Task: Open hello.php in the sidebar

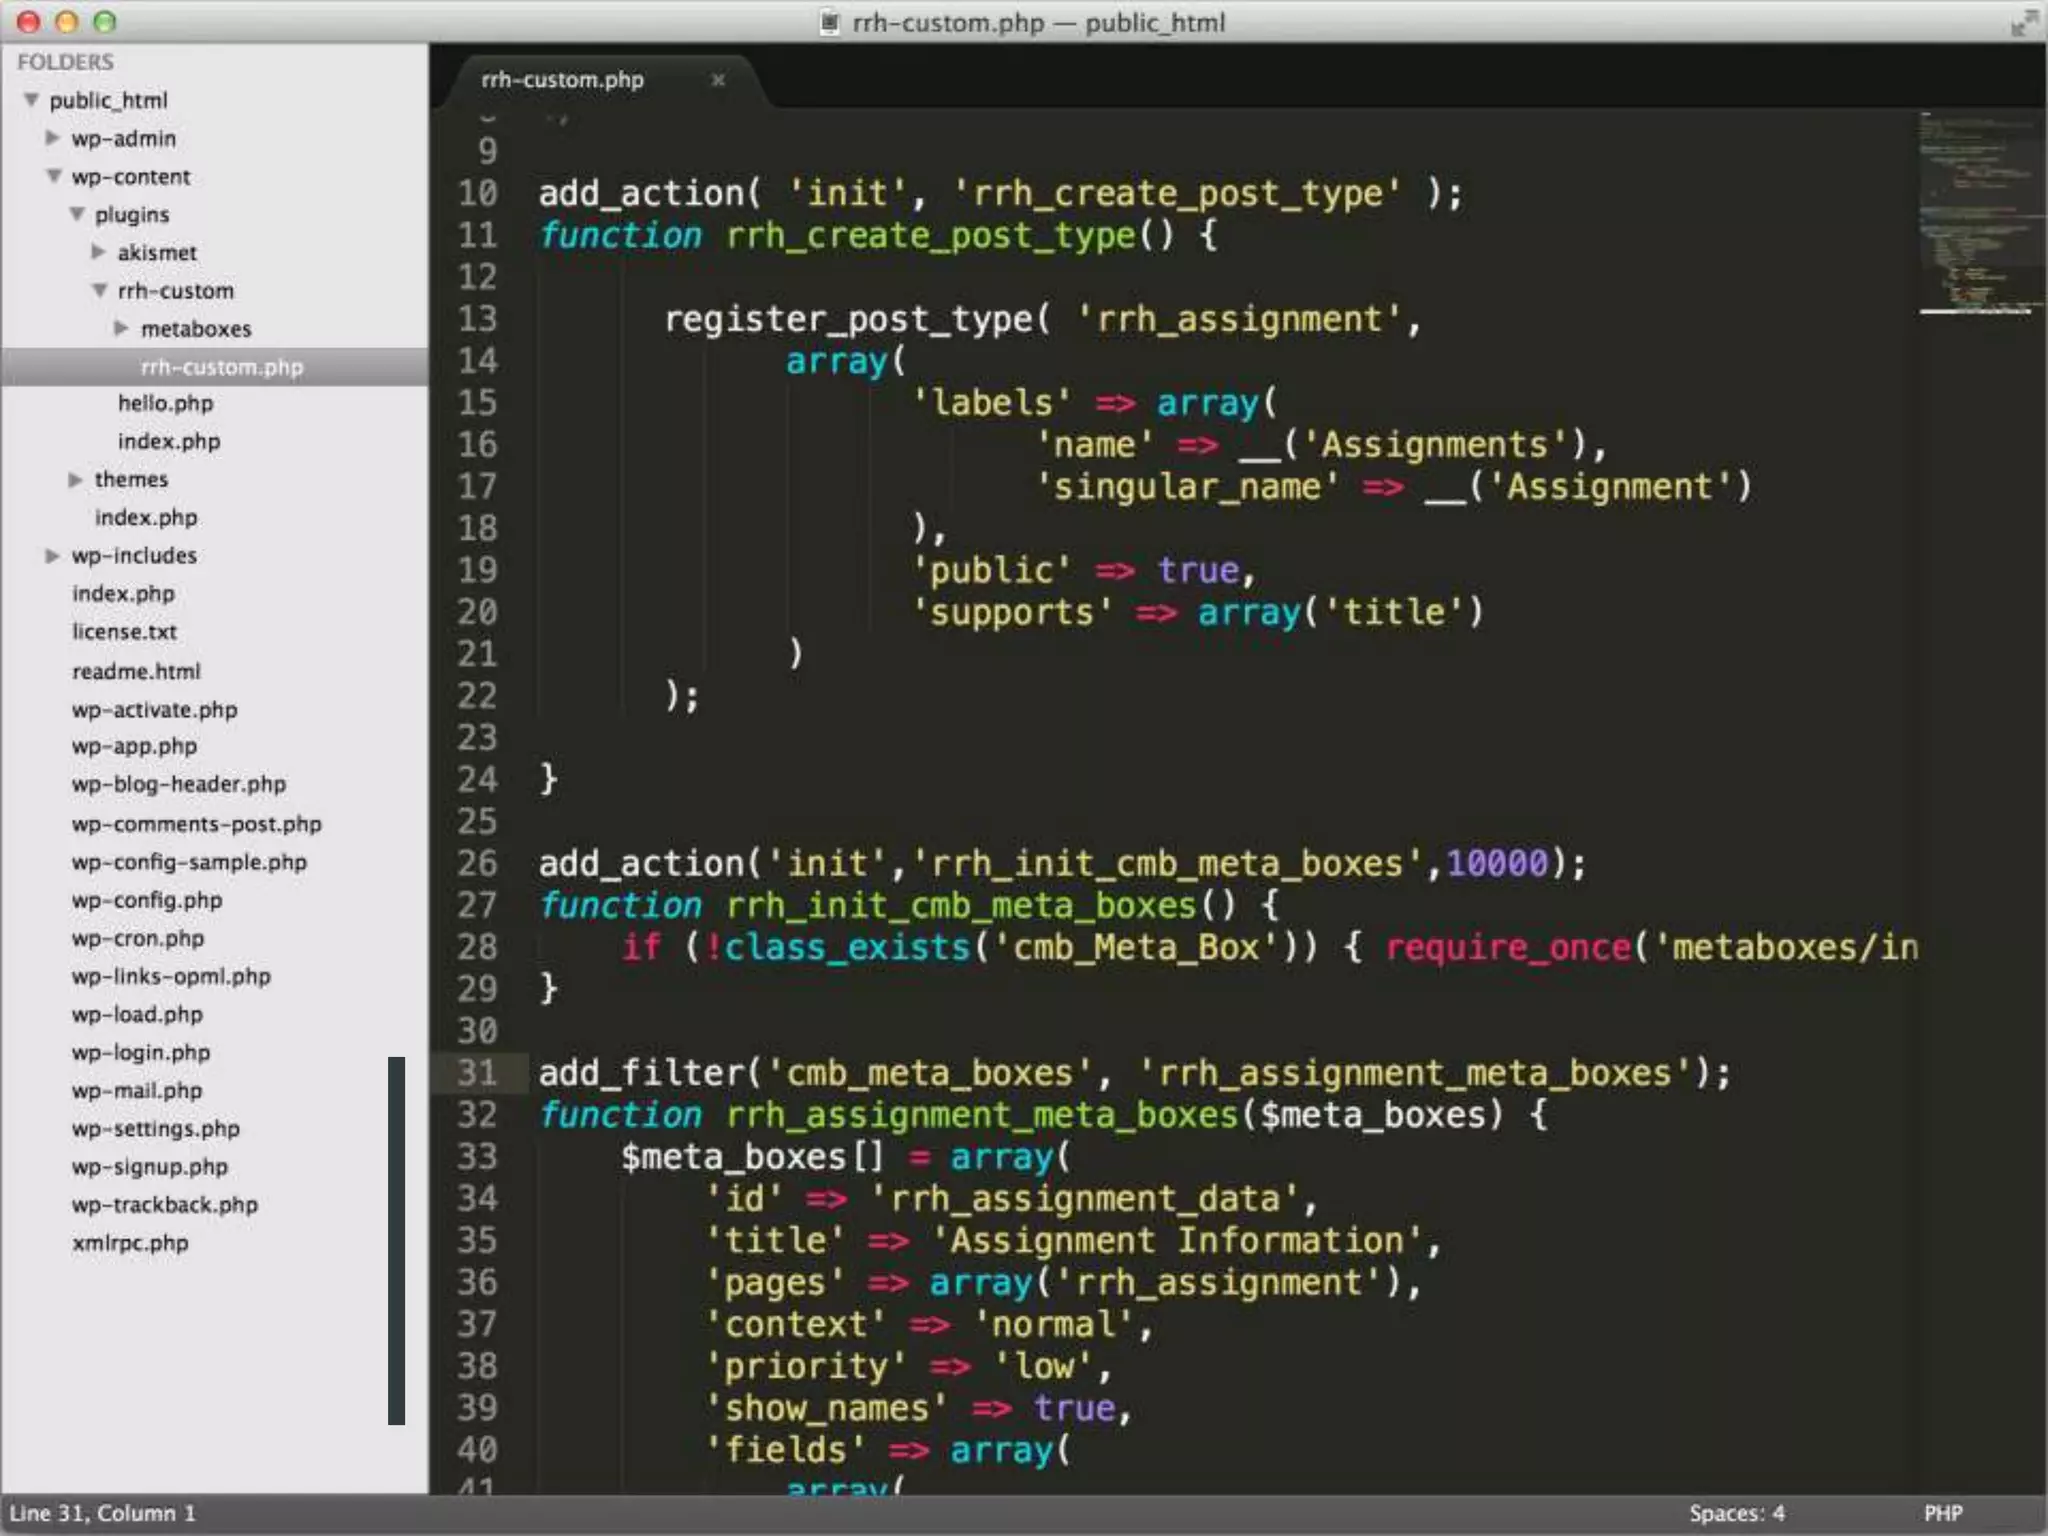Action: [165, 404]
